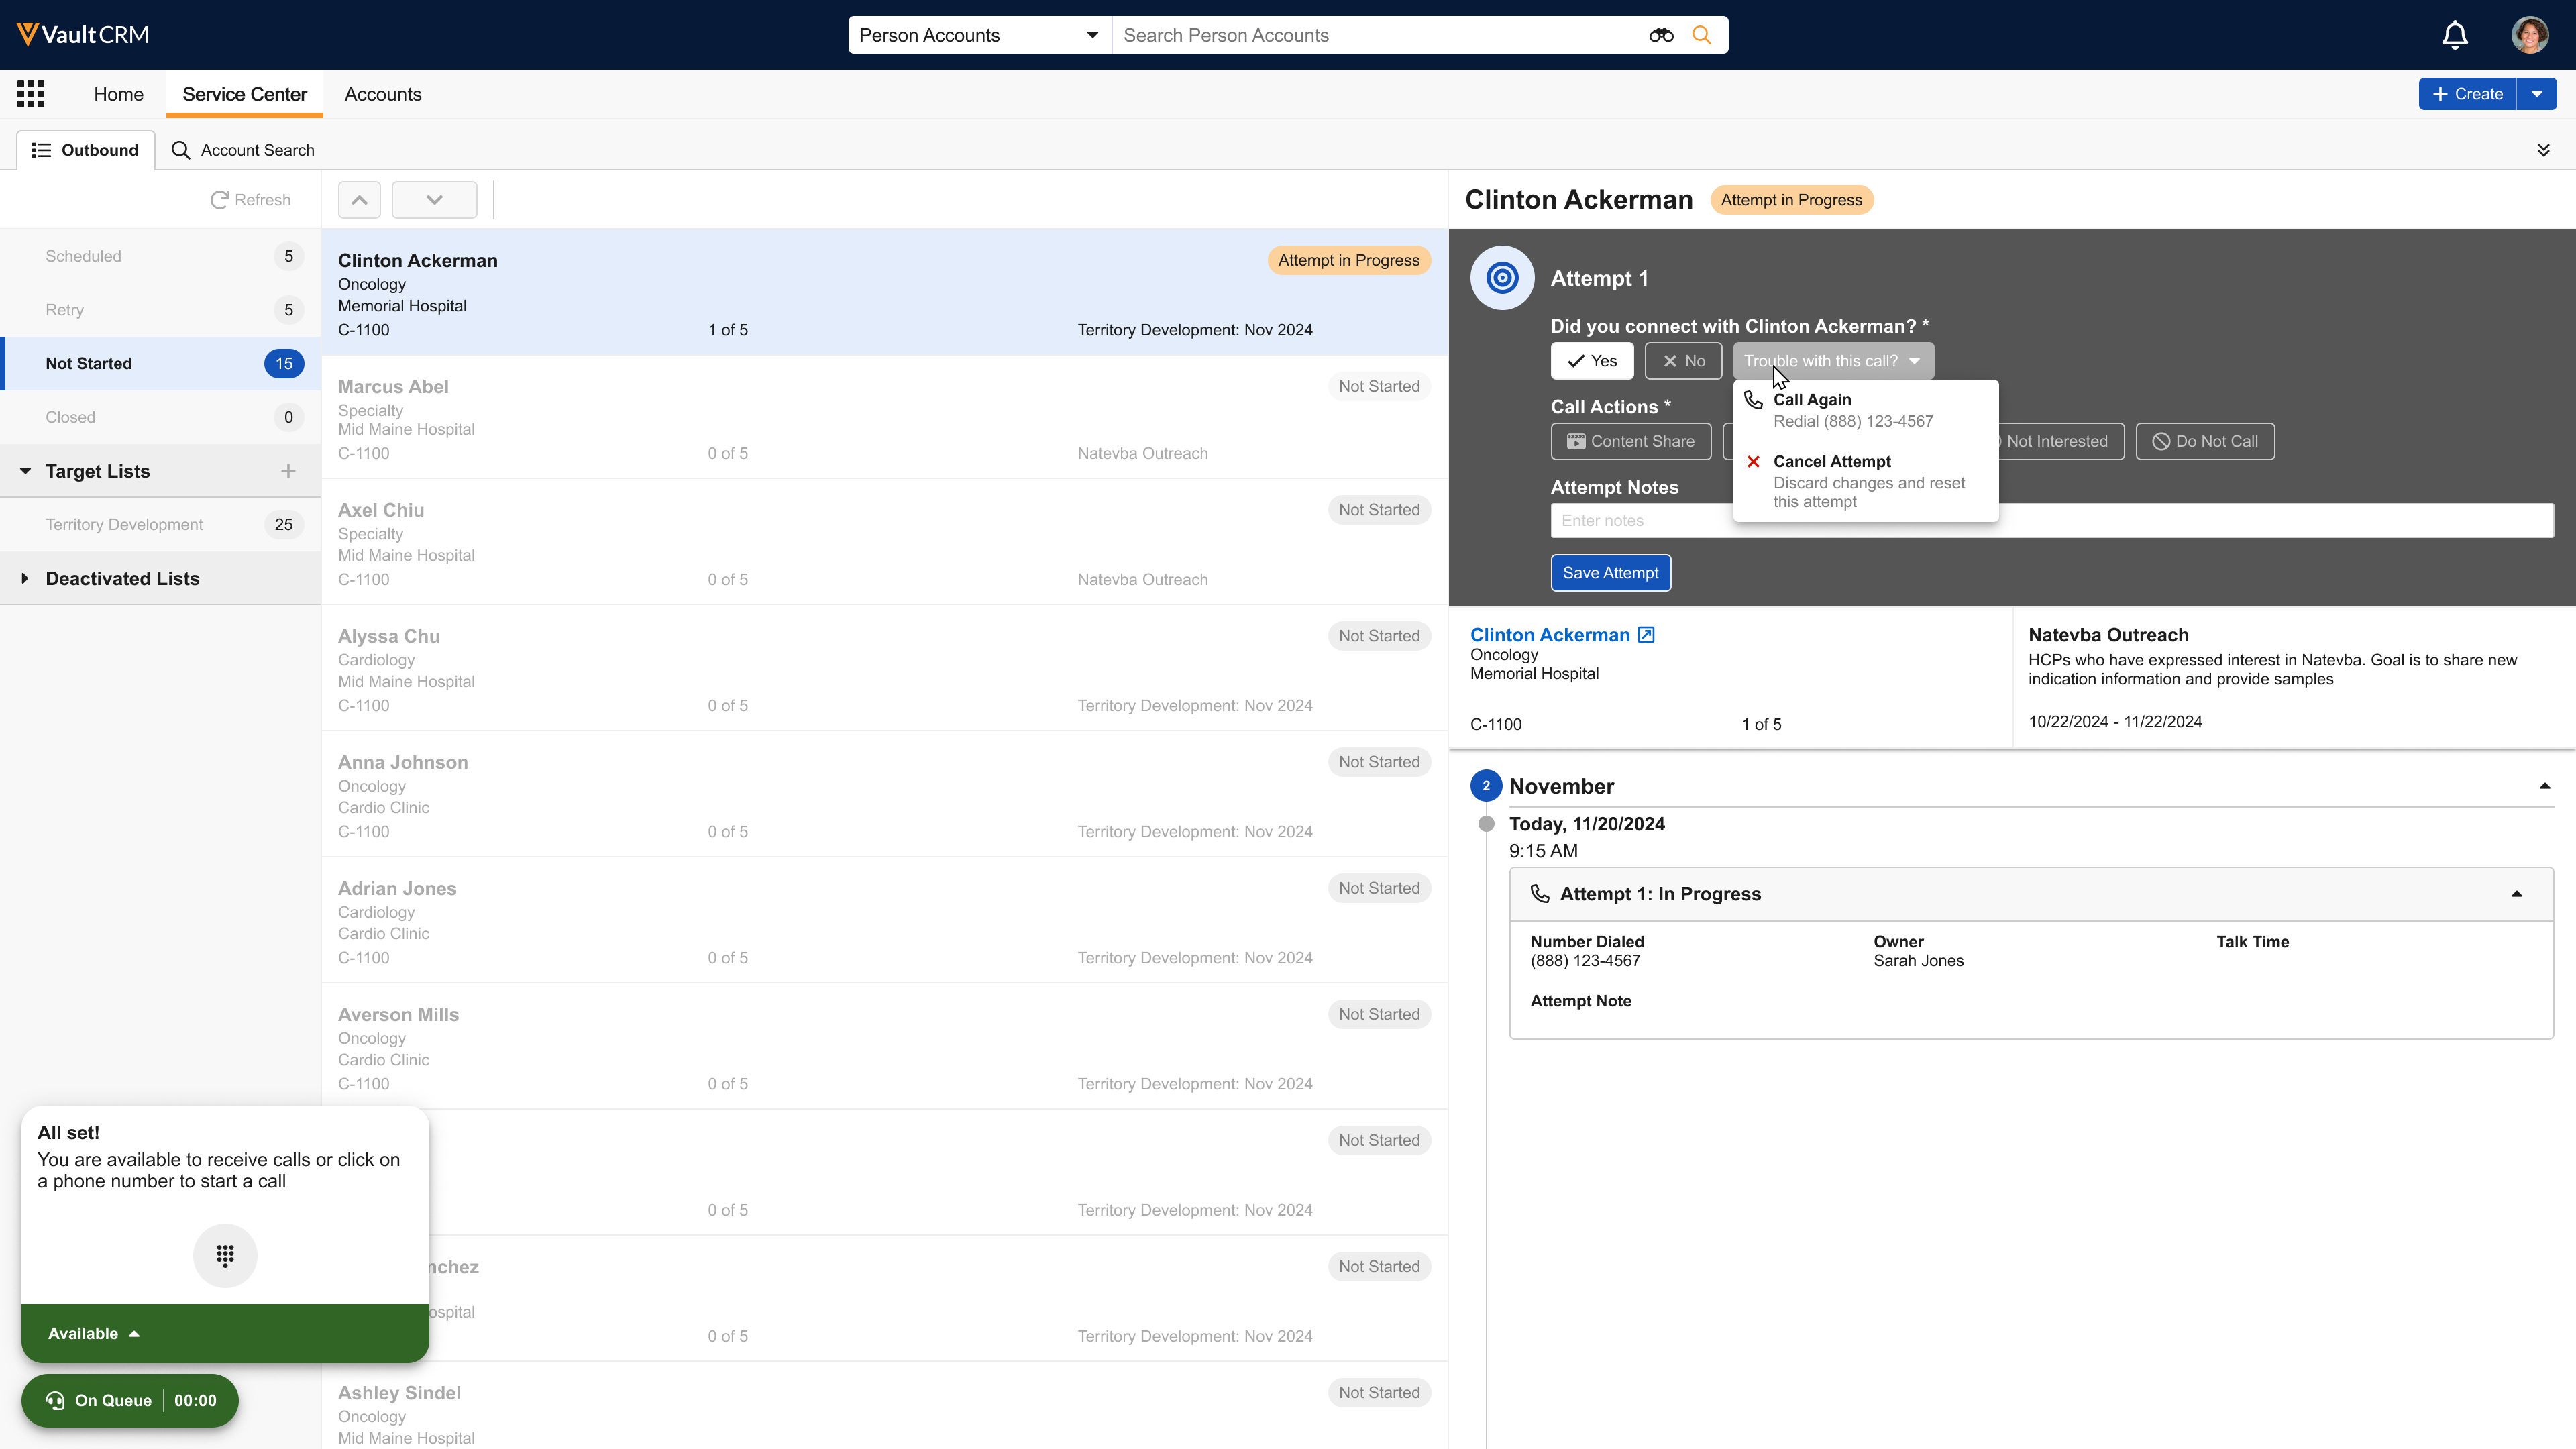Select No for connection question
Screen dimensions: 2576x1449
coord(1683,361)
